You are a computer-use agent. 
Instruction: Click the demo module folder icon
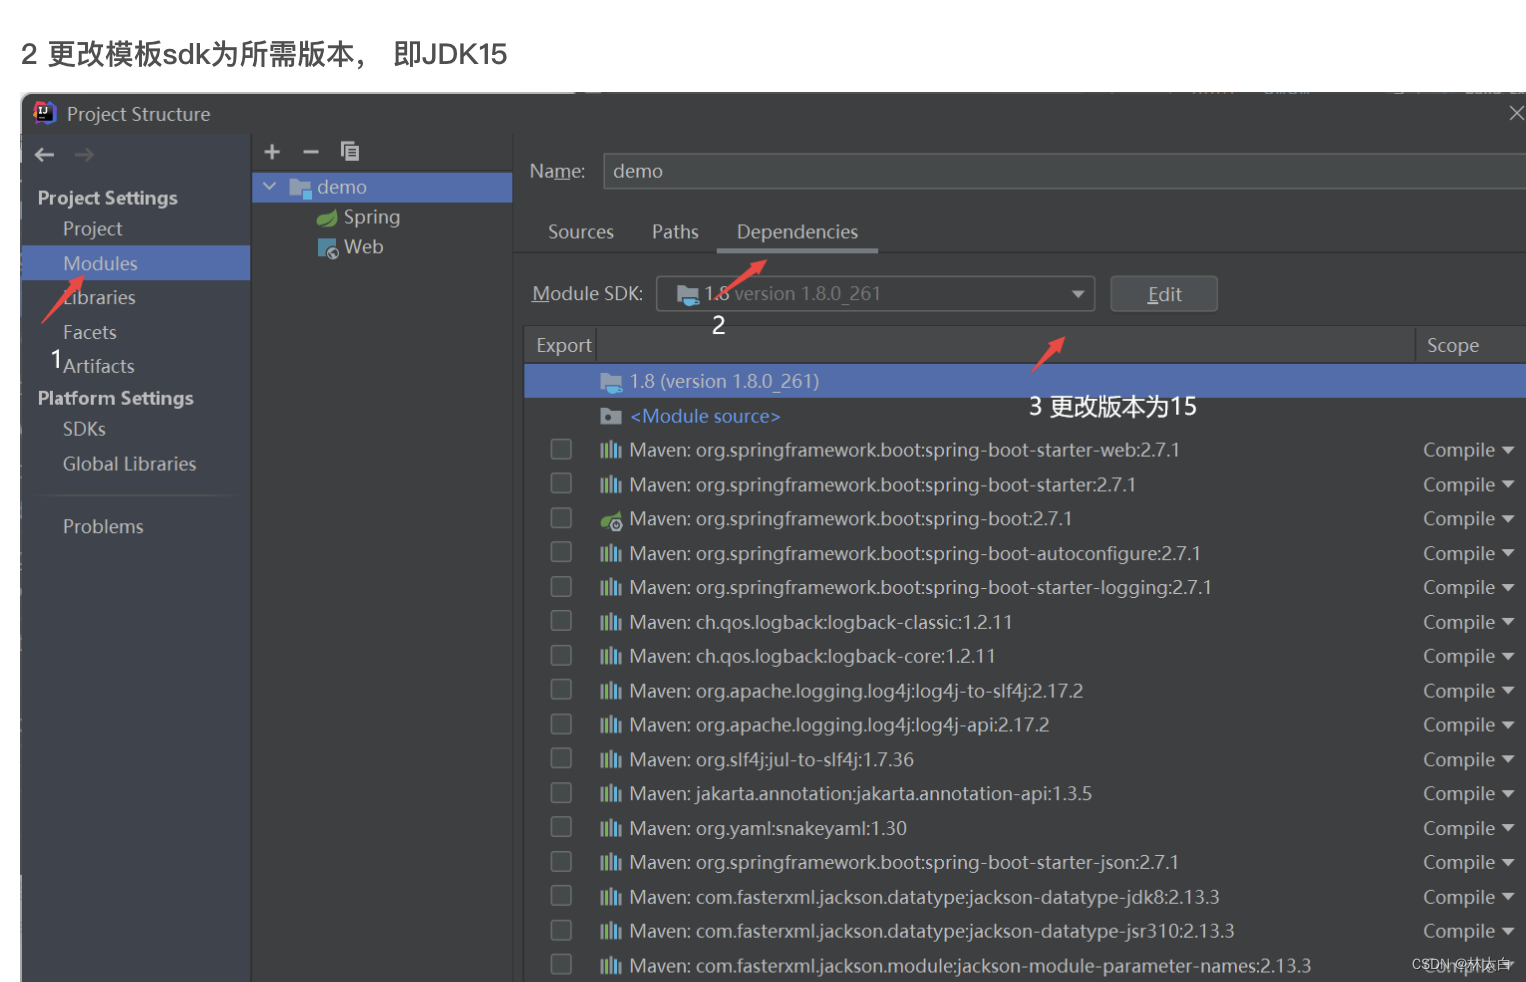300,187
